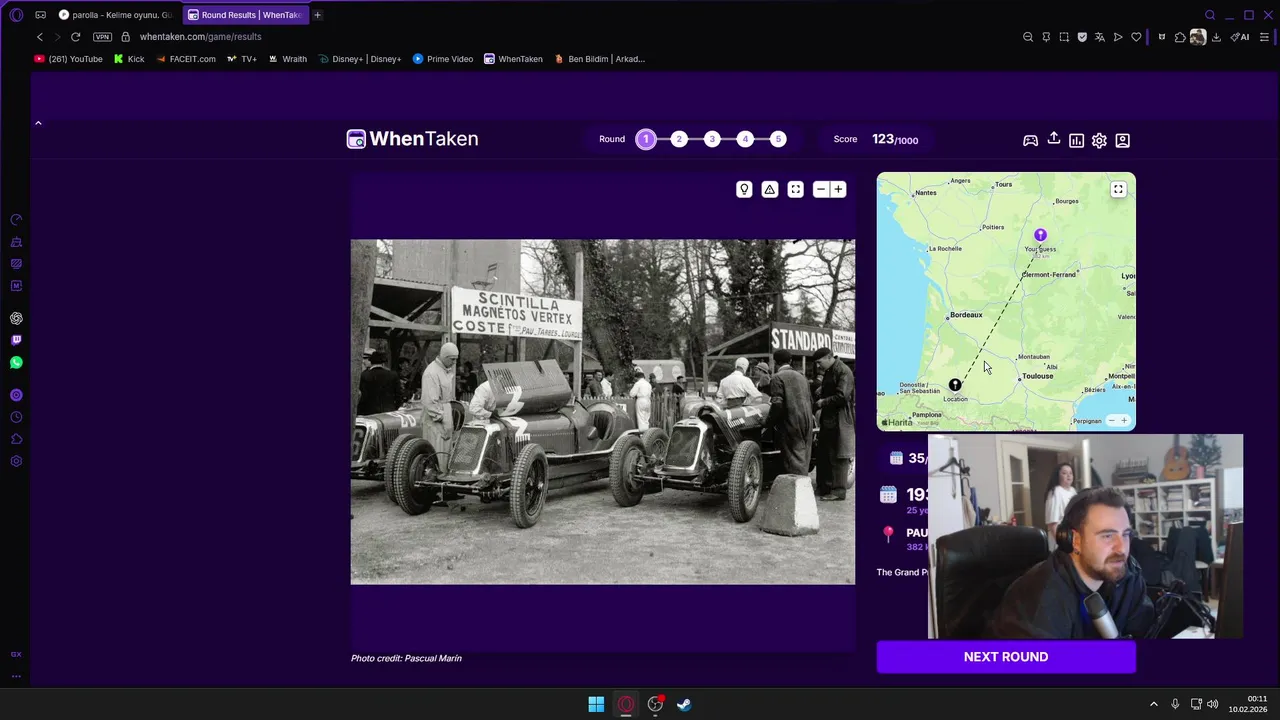Open the taskbar clock and date
This screenshot has height=720, width=1280.
[x=1249, y=704]
